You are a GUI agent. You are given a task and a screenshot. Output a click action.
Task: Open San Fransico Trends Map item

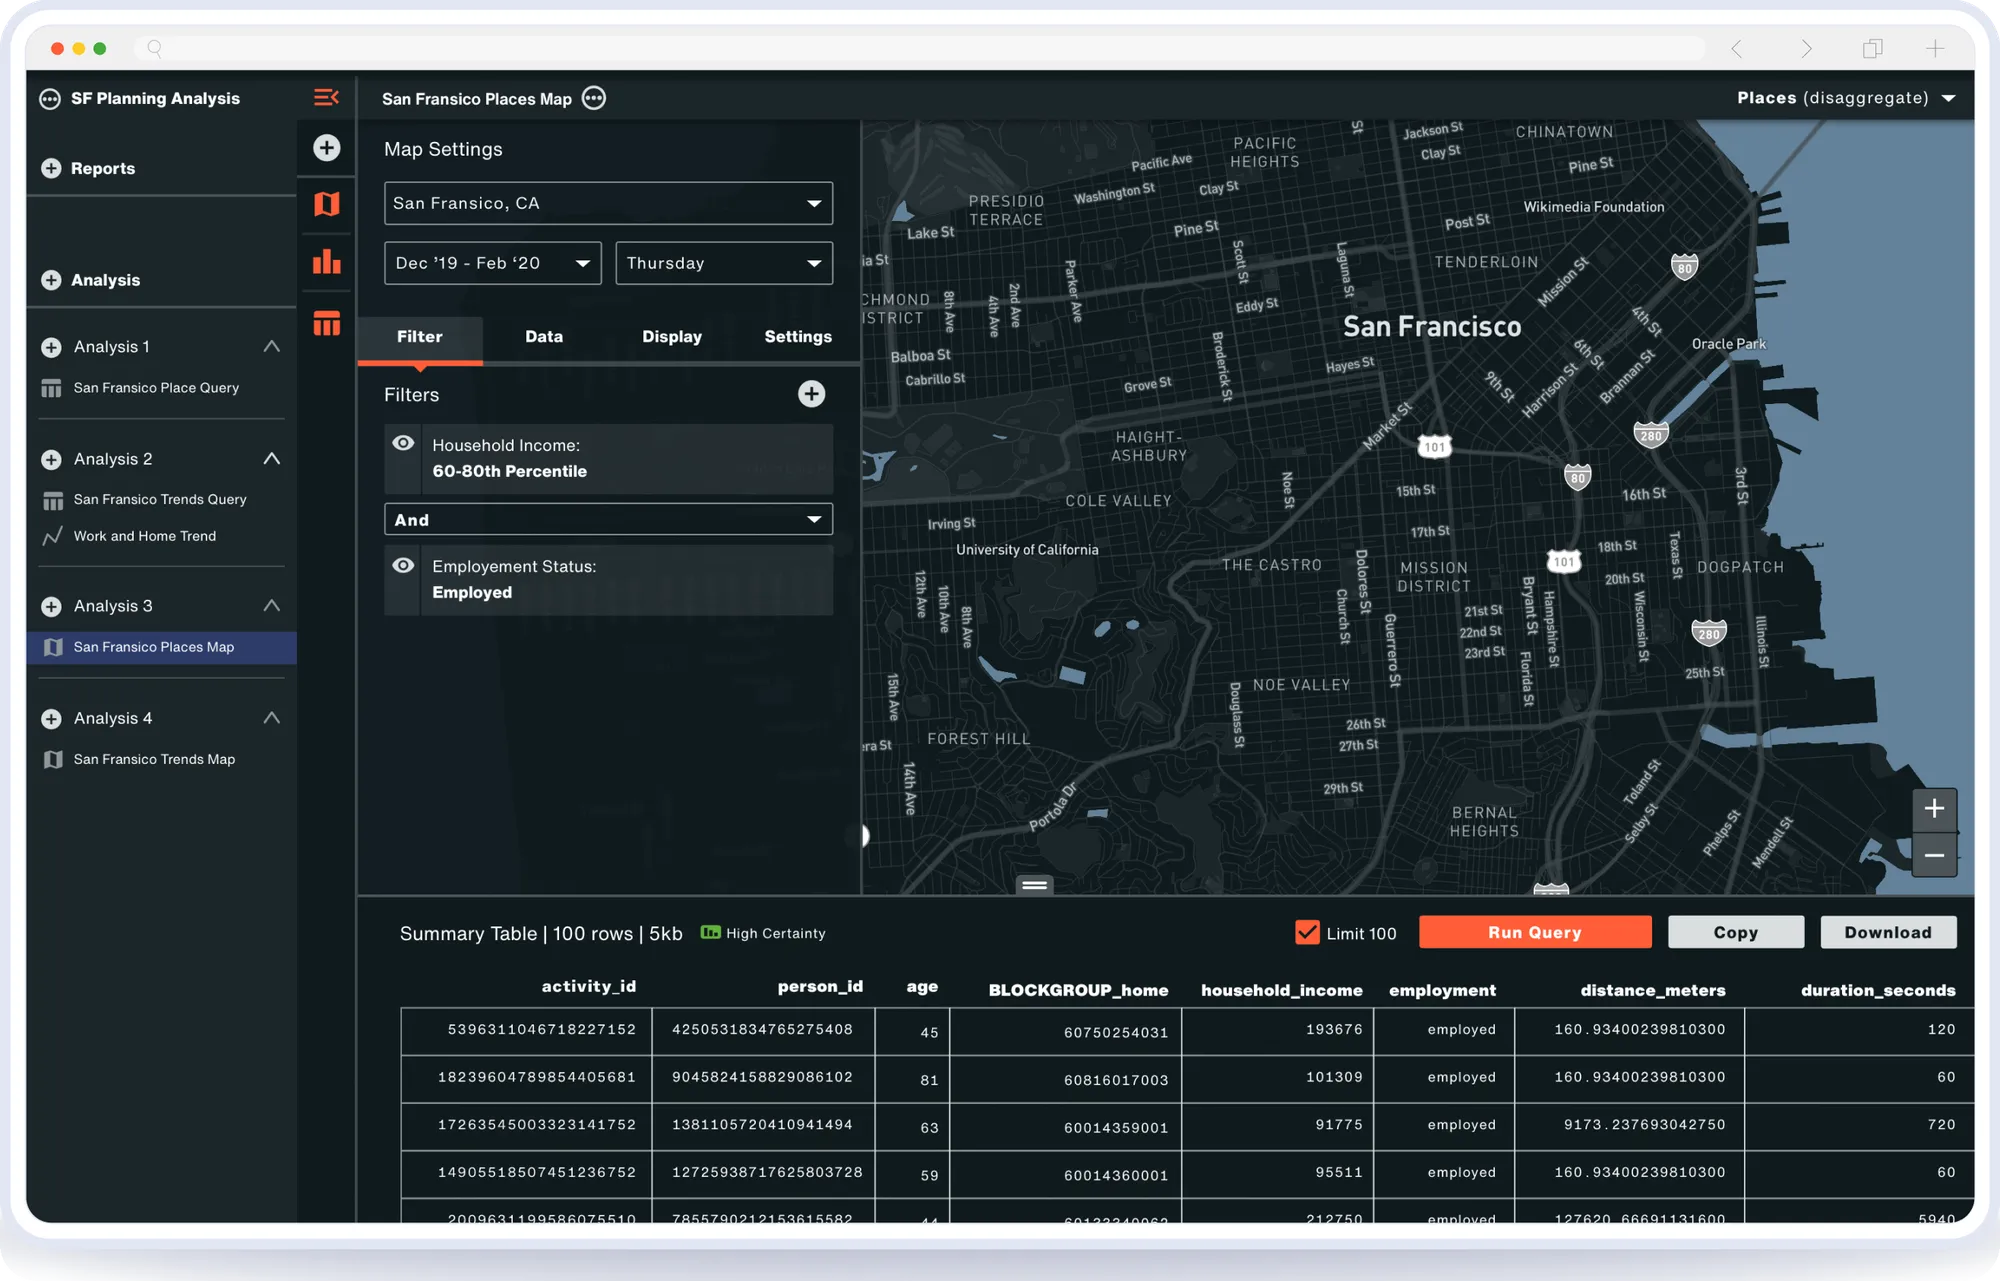pyautogui.click(x=154, y=759)
